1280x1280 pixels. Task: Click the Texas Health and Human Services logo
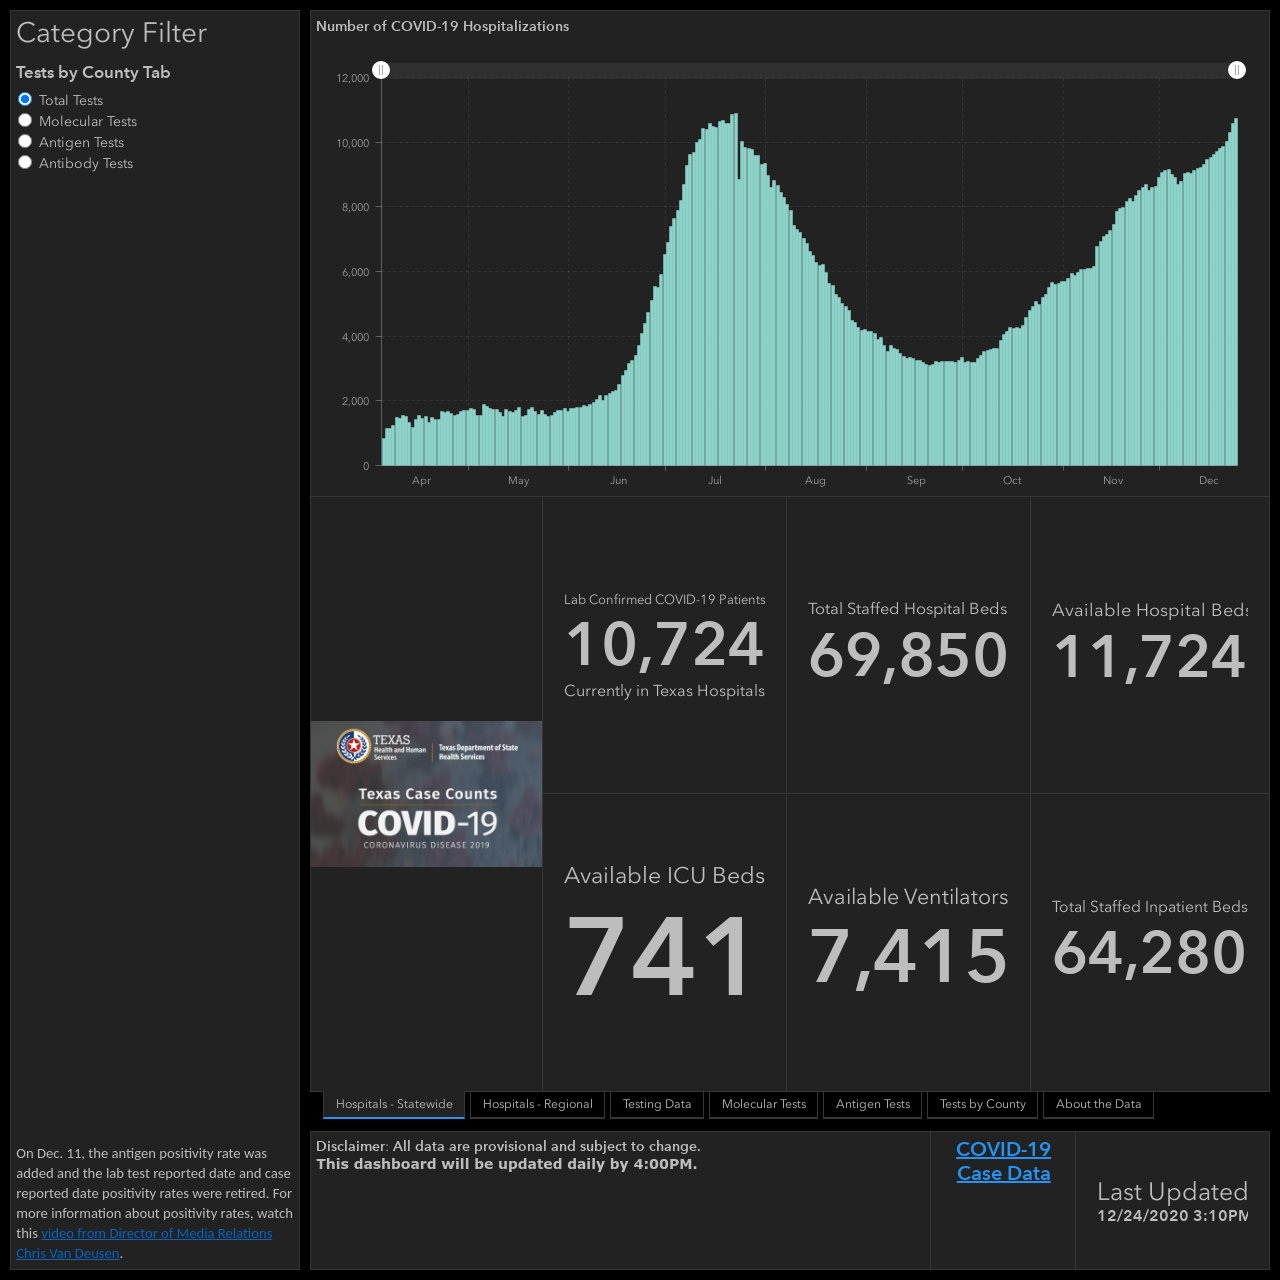tap(381, 746)
